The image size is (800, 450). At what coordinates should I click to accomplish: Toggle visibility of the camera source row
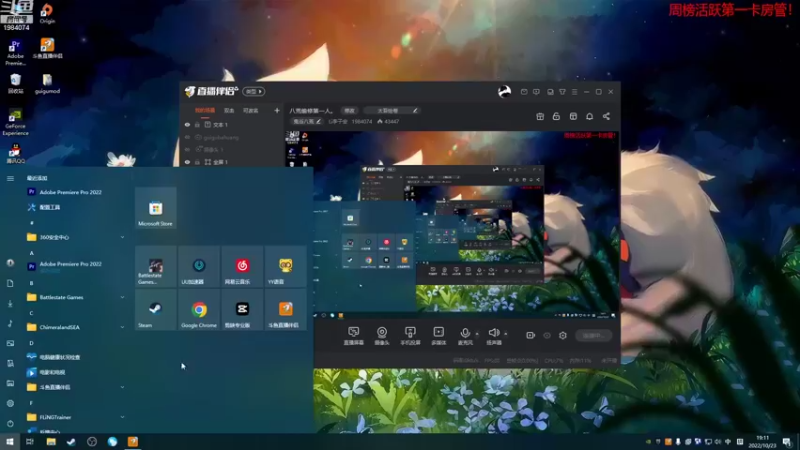(x=187, y=149)
